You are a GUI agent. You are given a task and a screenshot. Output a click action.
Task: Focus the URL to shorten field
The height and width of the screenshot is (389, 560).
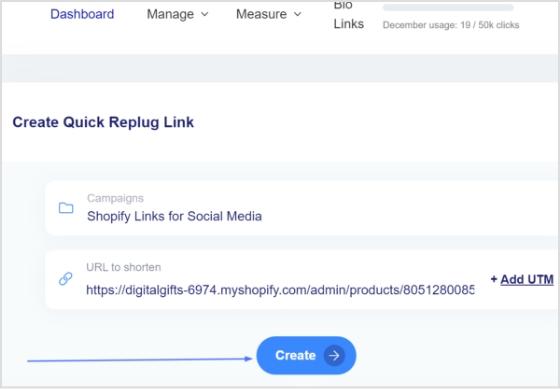pos(280,290)
